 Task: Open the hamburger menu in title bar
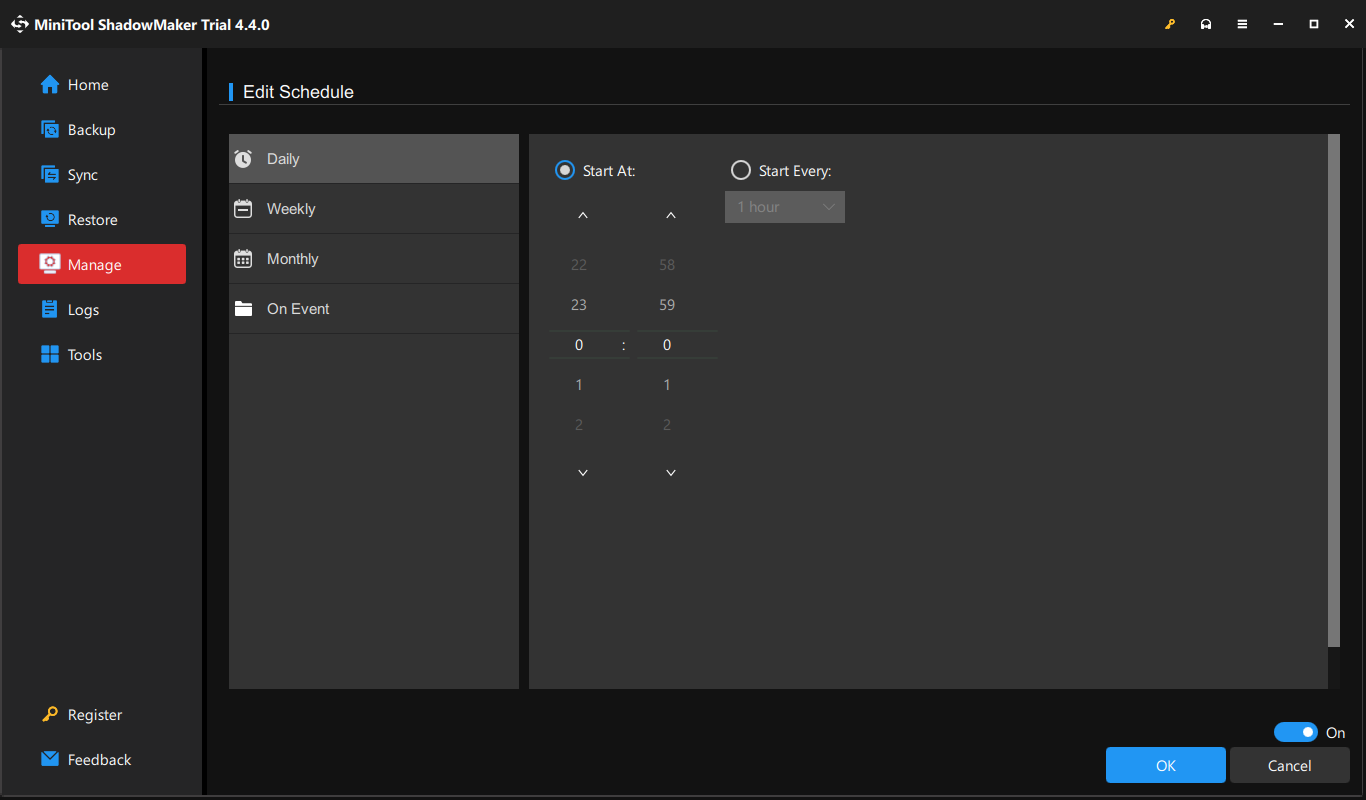pyautogui.click(x=1242, y=24)
